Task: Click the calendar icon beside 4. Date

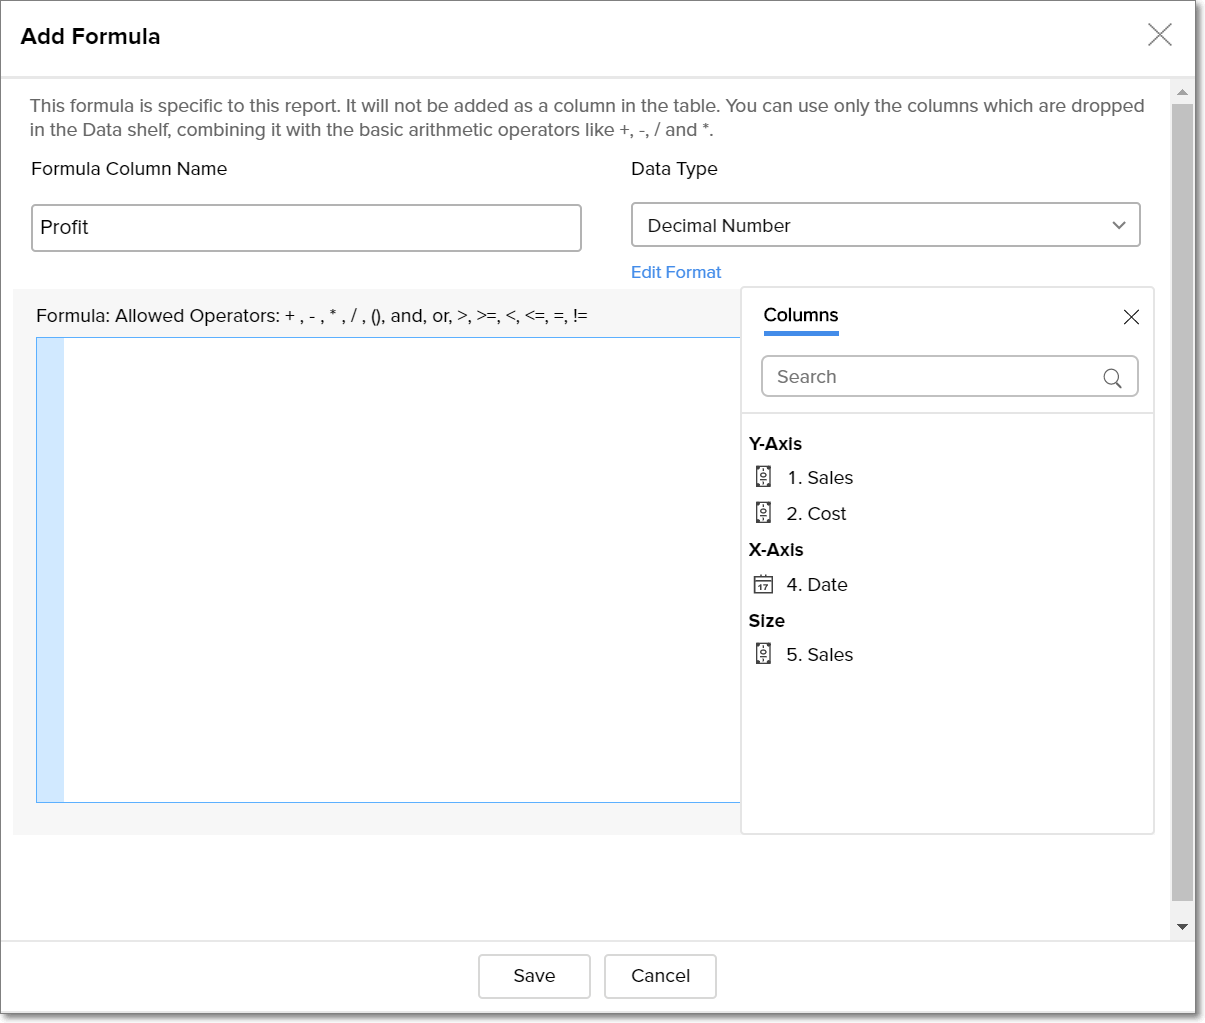Action: (x=763, y=584)
